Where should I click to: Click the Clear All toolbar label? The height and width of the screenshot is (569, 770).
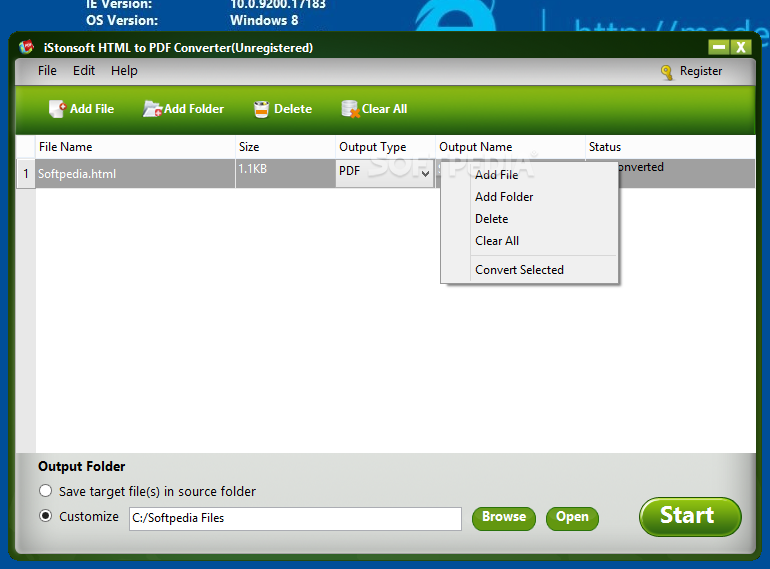[x=385, y=109]
